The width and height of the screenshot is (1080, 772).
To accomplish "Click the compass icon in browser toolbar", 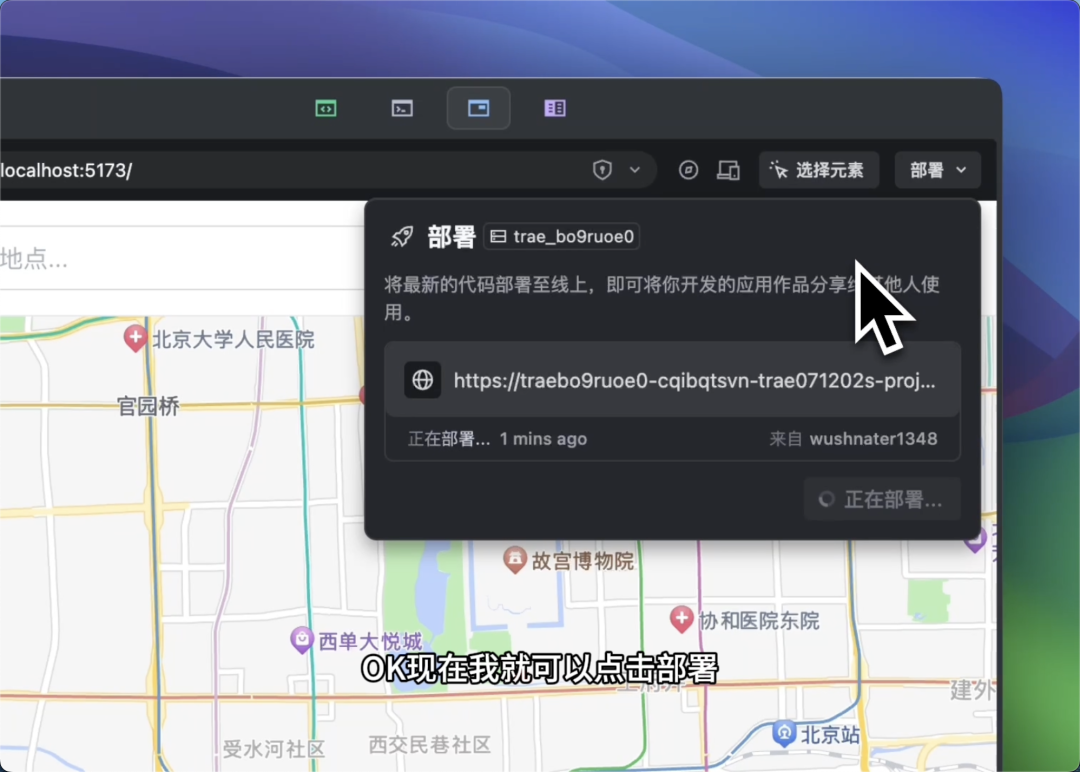I will point(688,170).
